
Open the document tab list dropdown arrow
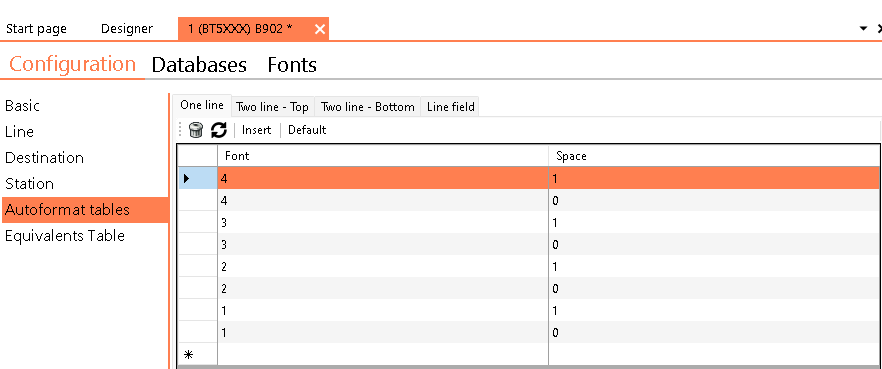863,29
